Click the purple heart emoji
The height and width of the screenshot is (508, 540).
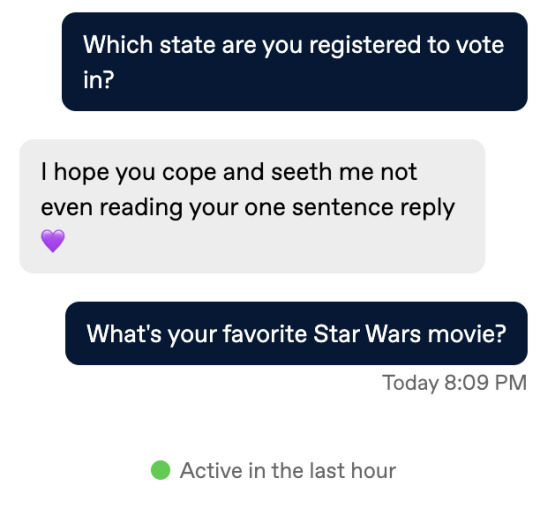point(53,241)
